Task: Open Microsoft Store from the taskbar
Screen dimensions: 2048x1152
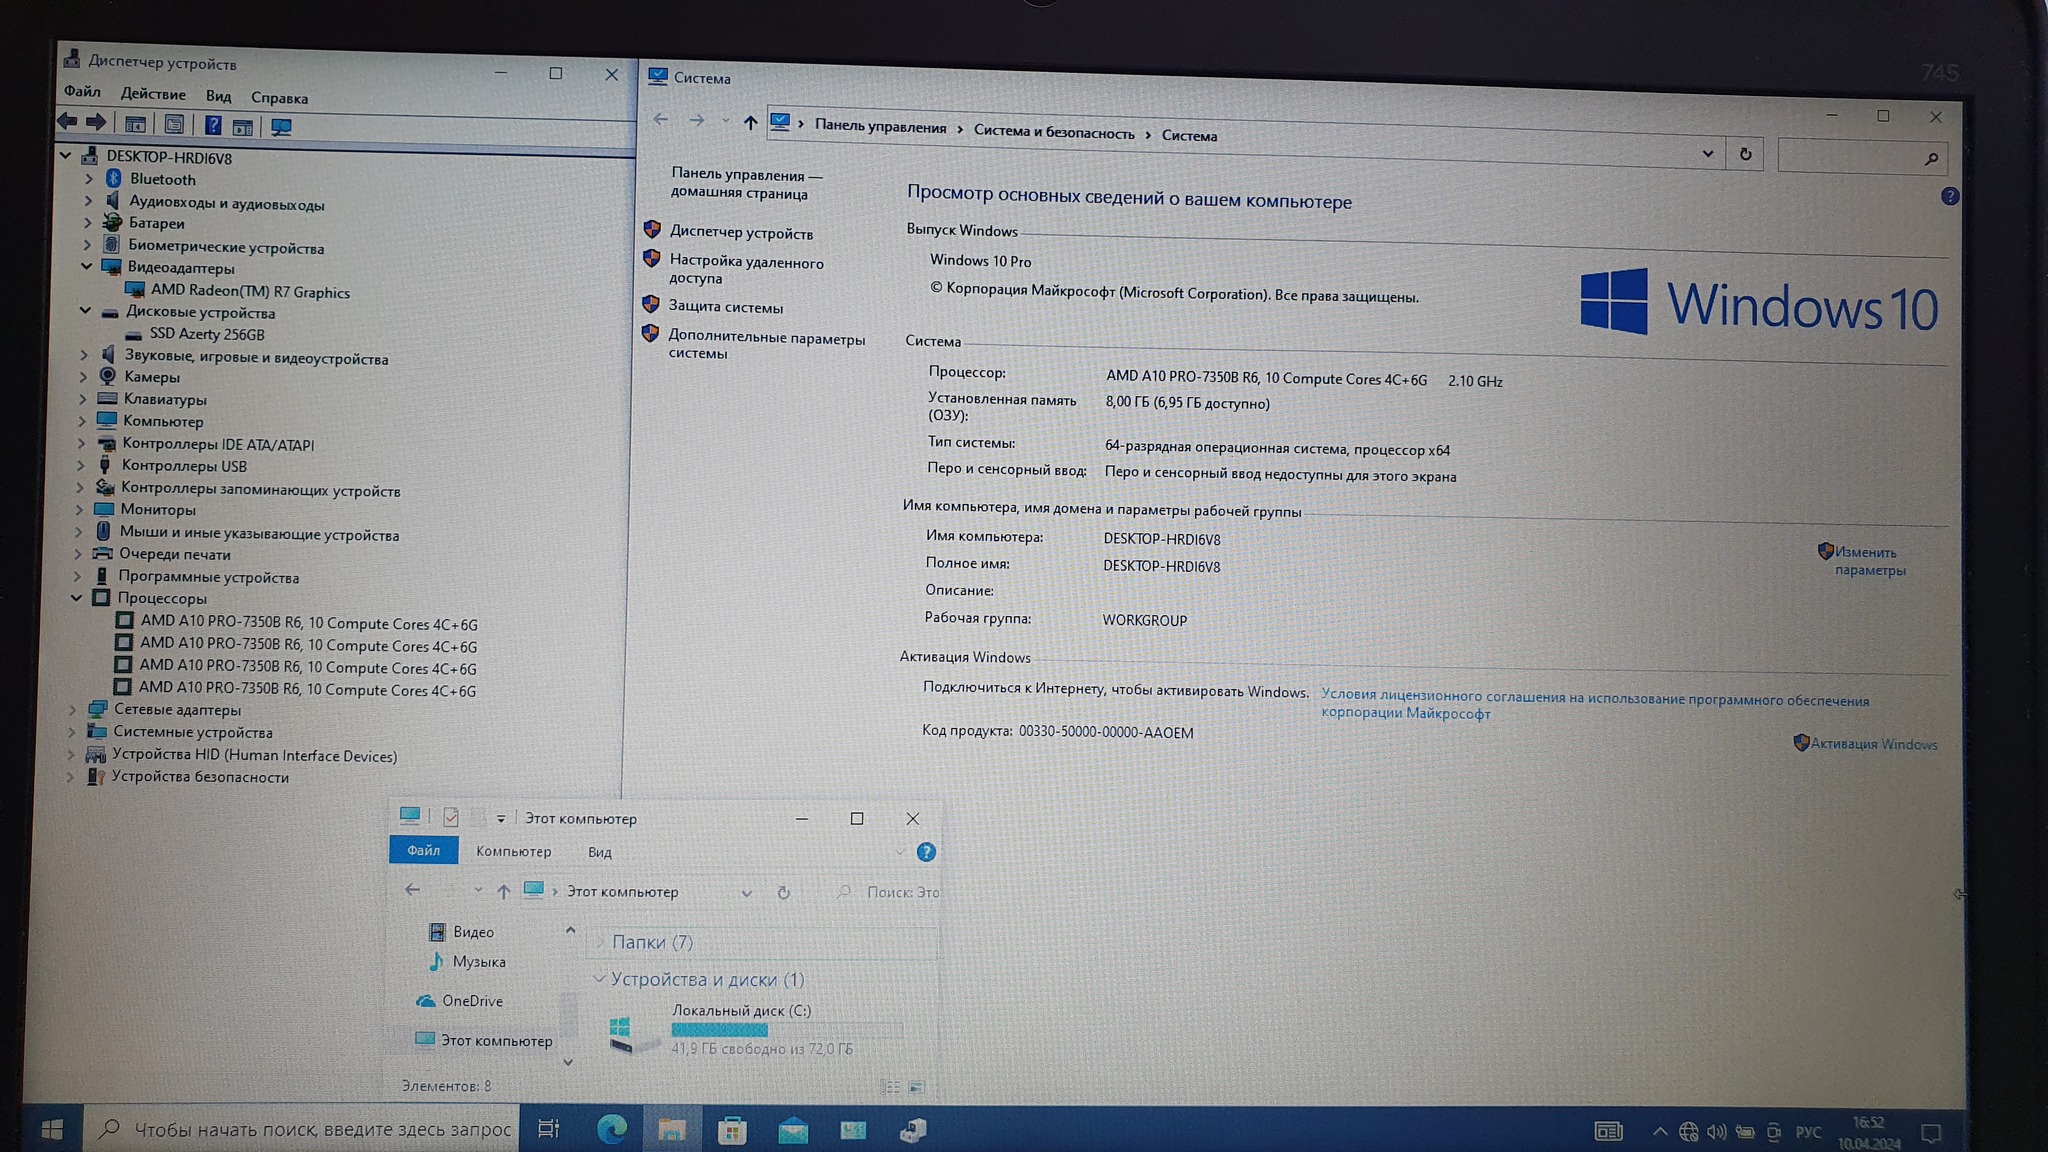Action: point(732,1130)
